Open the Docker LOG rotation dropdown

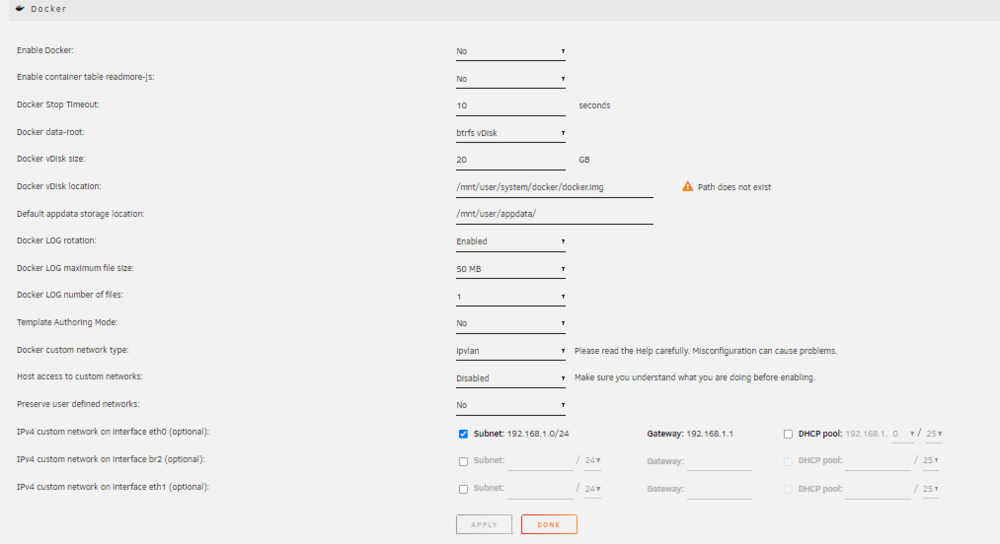510,241
